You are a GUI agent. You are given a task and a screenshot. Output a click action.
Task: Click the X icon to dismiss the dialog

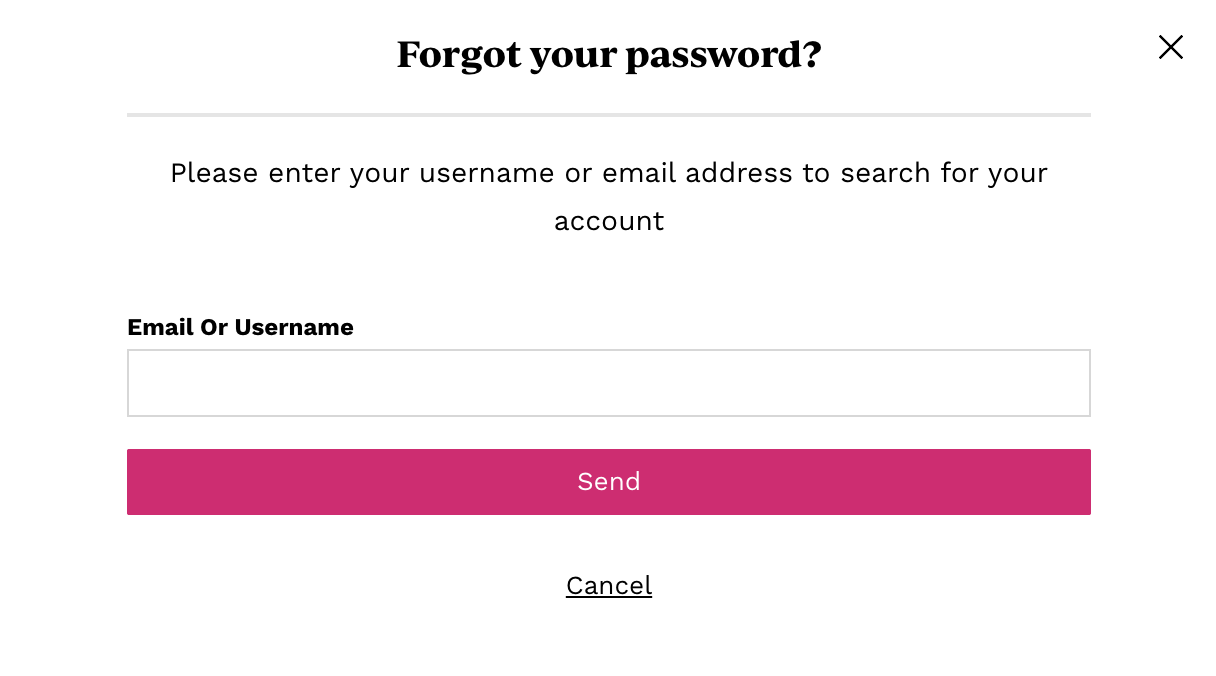pyautogui.click(x=1170, y=47)
